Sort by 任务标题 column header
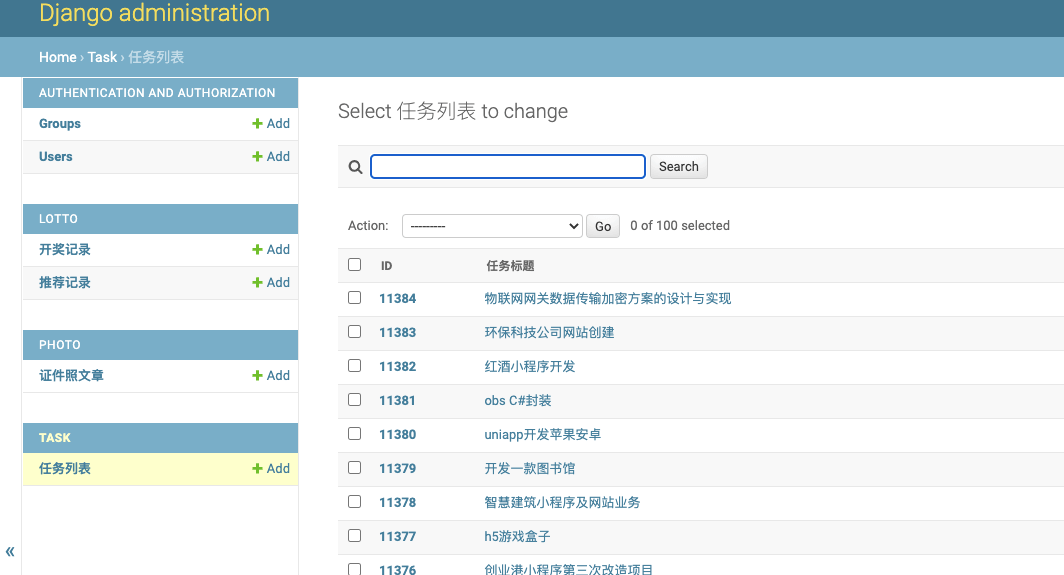The width and height of the screenshot is (1064, 575). pyautogui.click(x=510, y=266)
